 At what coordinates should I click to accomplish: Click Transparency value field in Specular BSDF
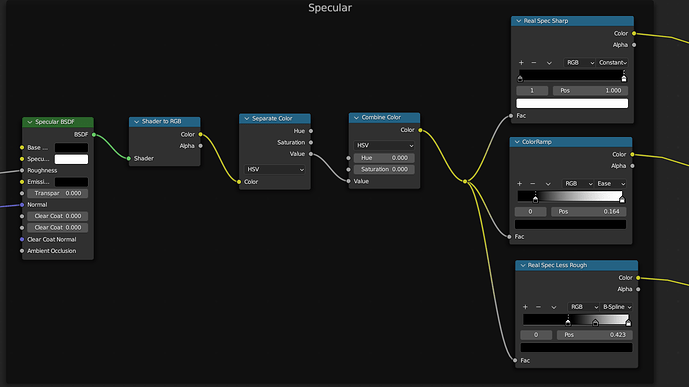58,193
